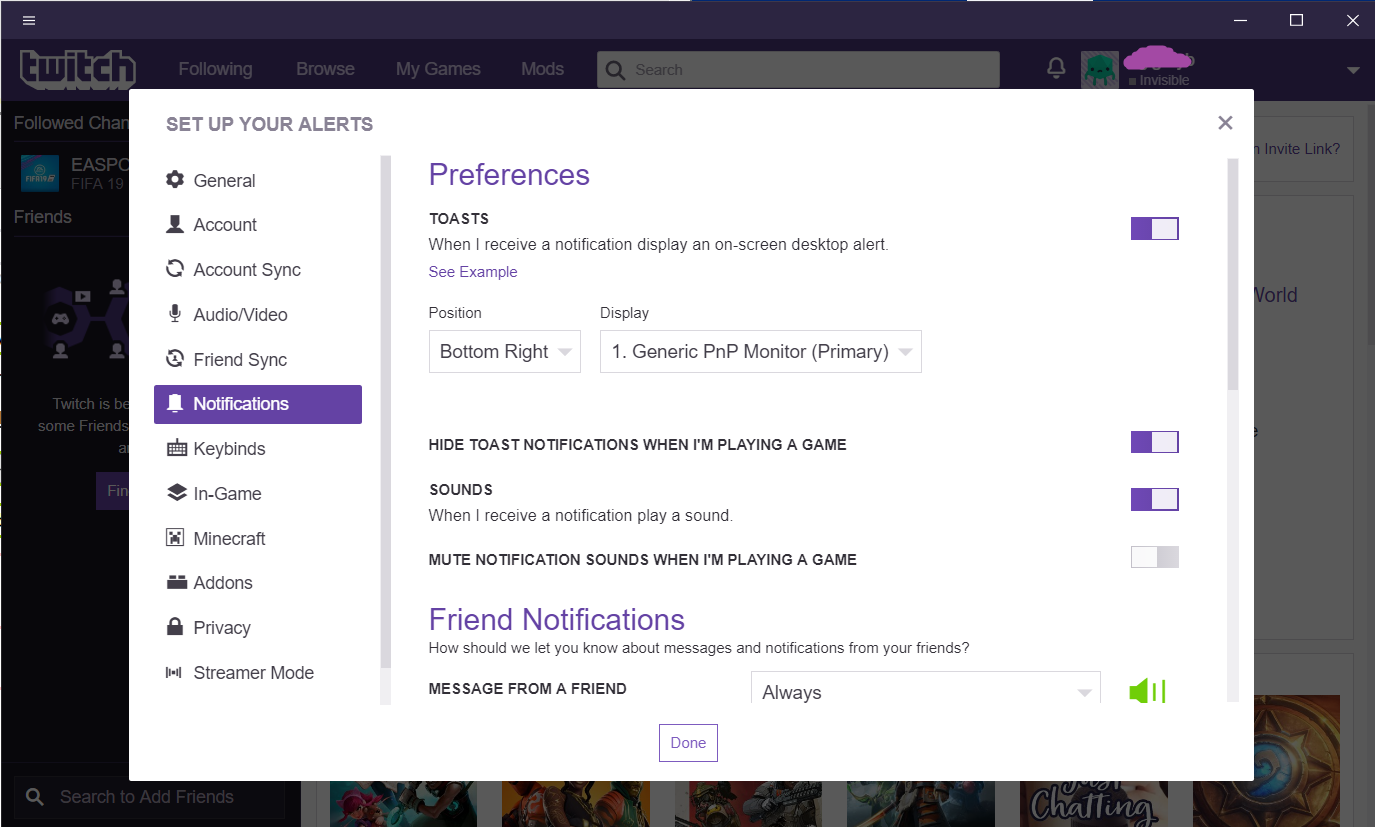This screenshot has width=1375, height=827.
Task: Open the hamburger menu in title bar
Action: tap(29, 20)
